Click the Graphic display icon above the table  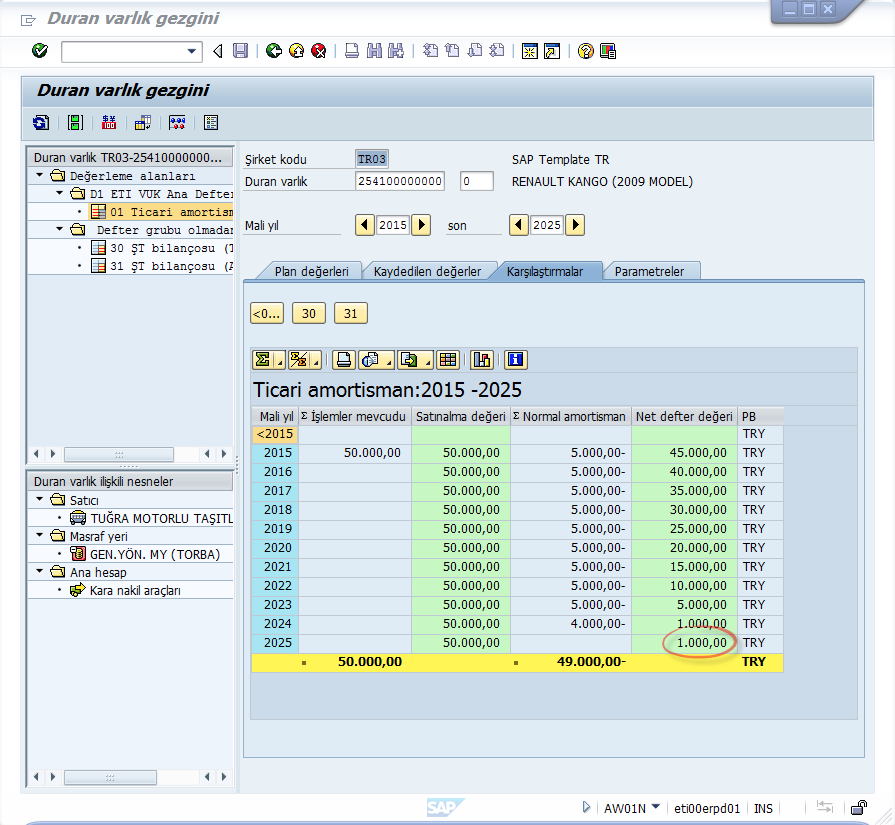tap(482, 358)
